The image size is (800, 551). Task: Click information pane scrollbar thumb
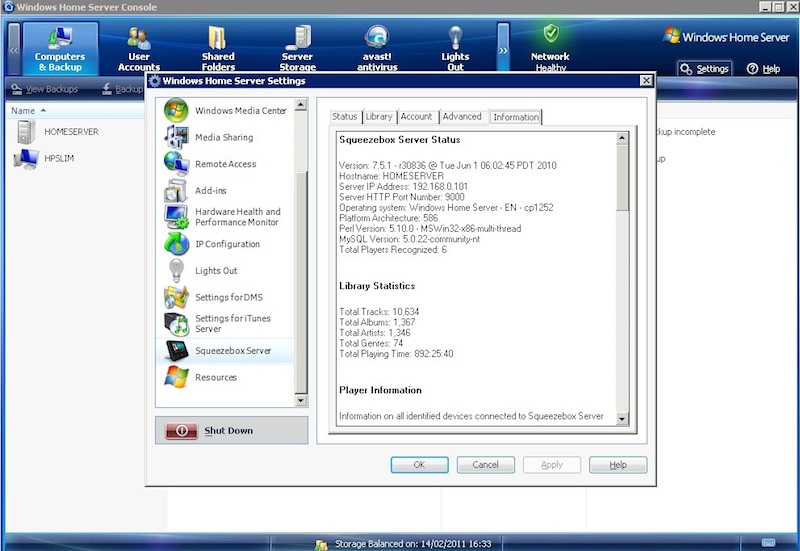pyautogui.click(x=622, y=178)
